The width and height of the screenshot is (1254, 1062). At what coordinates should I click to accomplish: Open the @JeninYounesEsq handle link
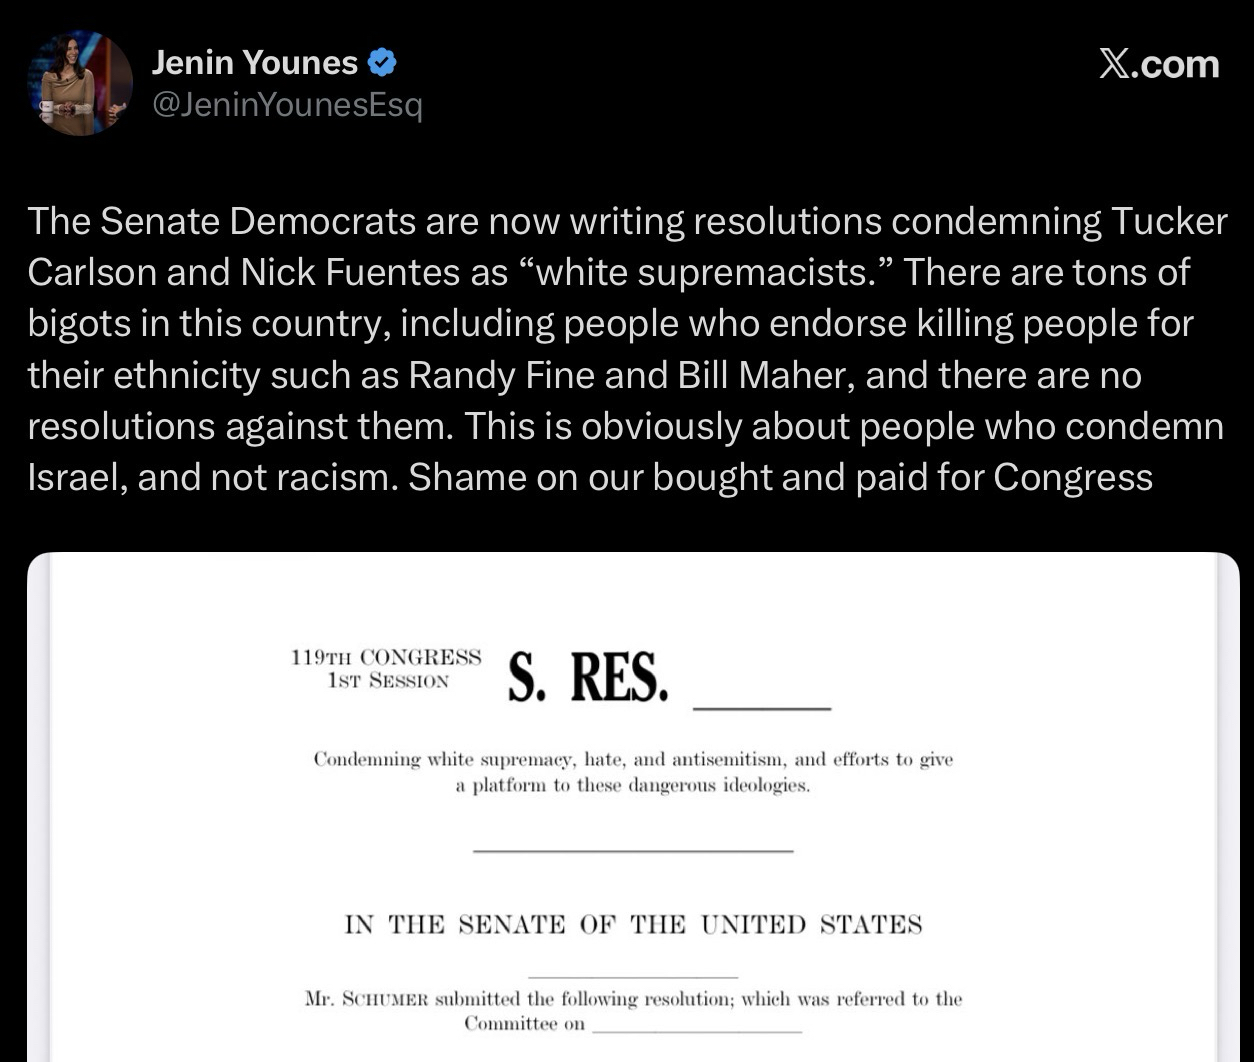(x=287, y=105)
